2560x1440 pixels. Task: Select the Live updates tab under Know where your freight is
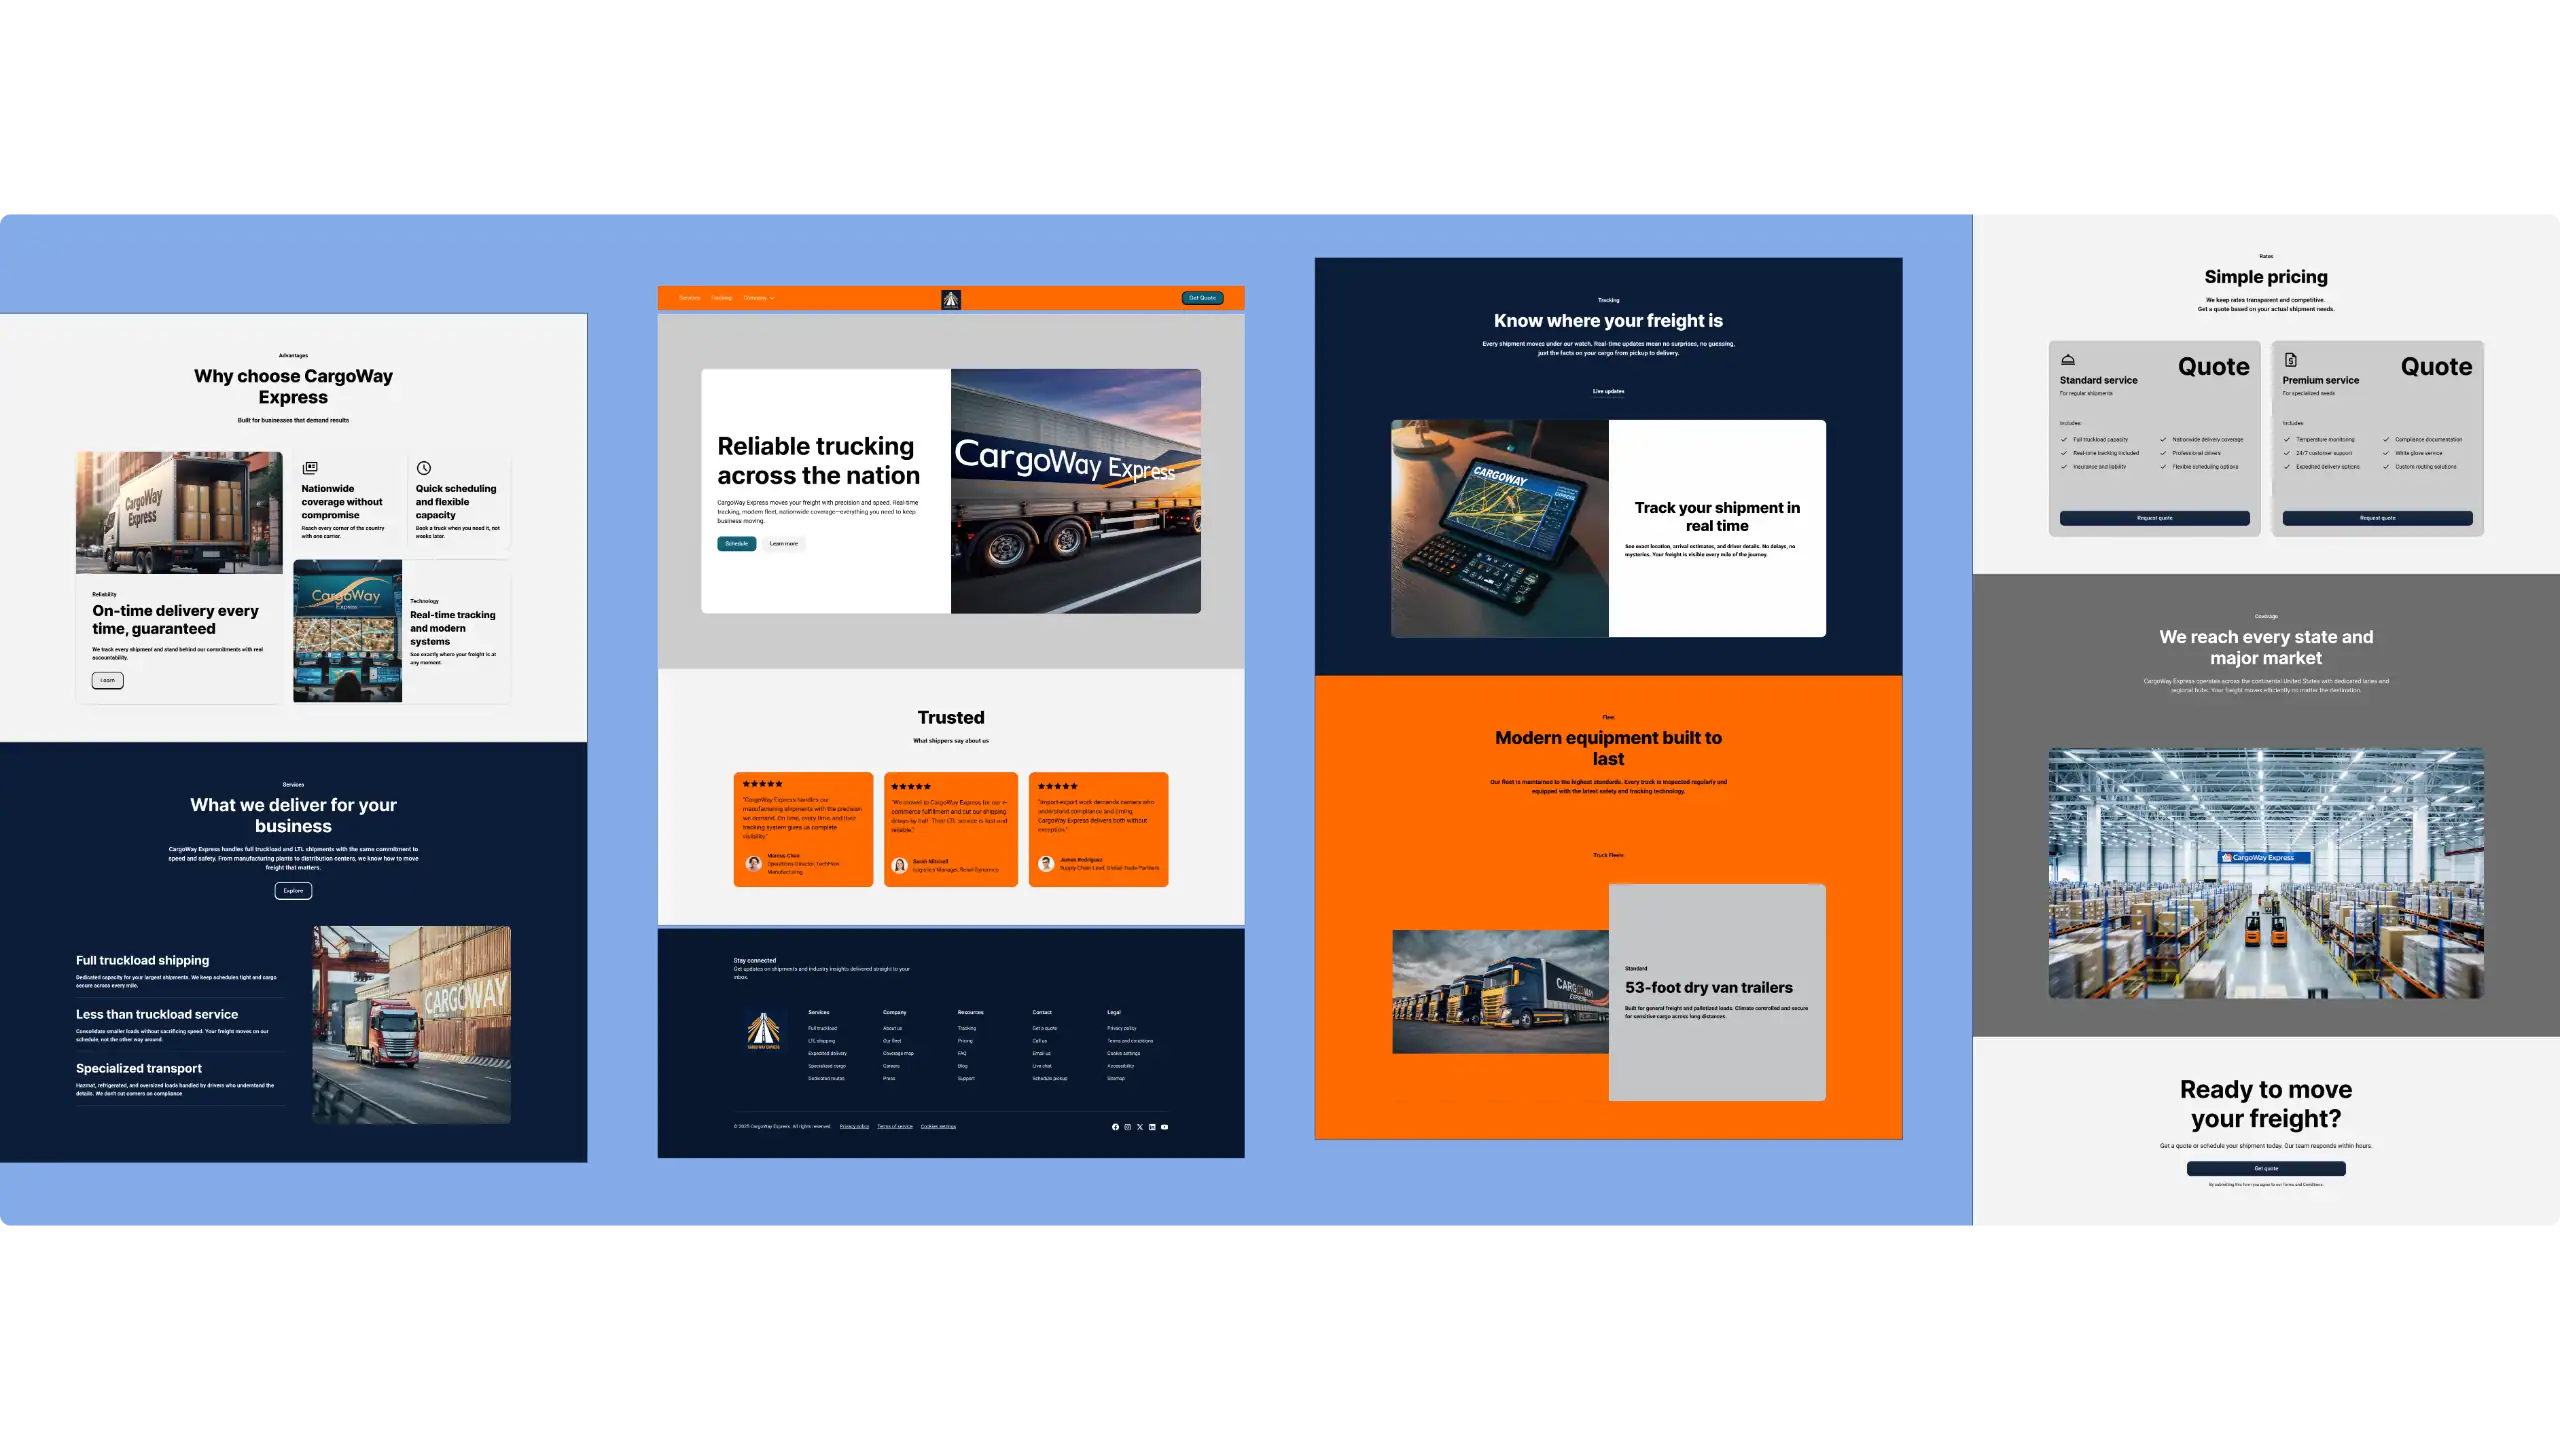point(1608,392)
